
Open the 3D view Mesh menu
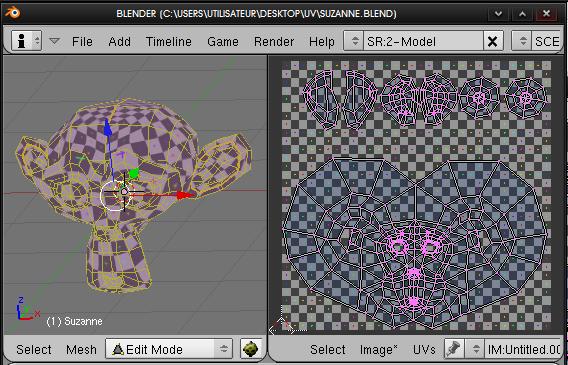(81, 349)
